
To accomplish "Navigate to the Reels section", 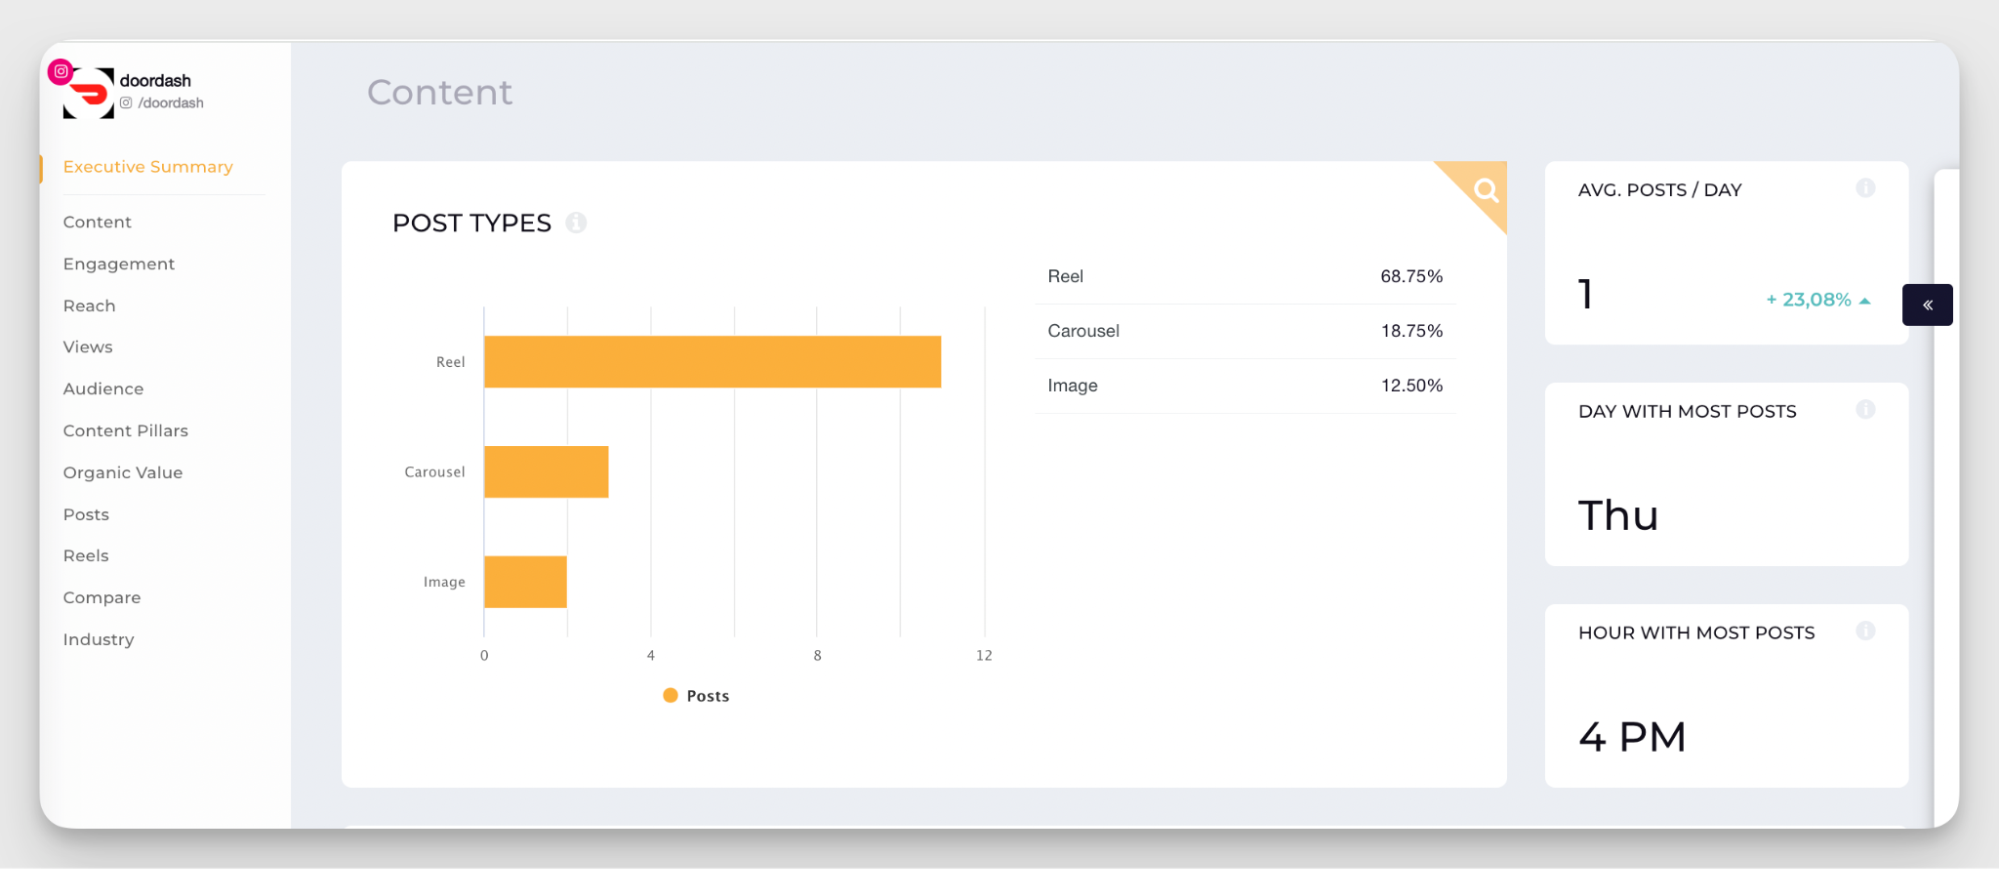I will [86, 556].
